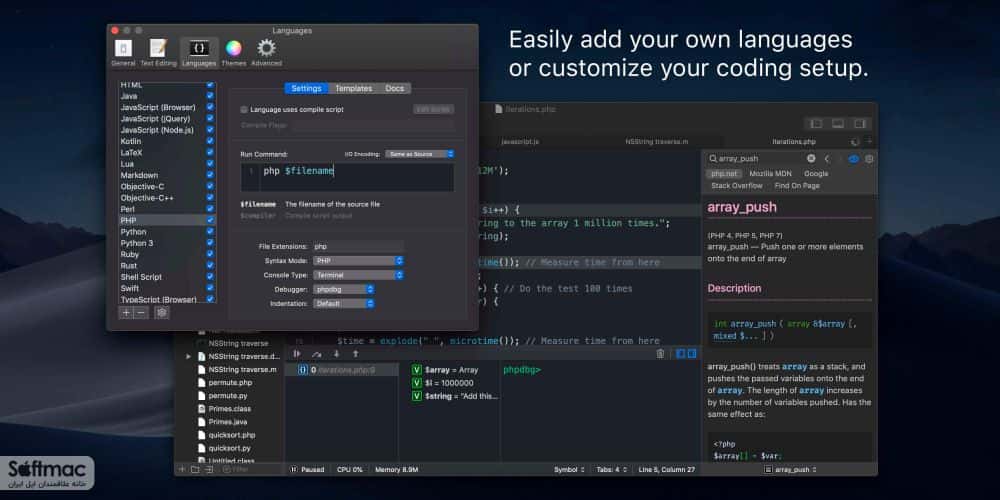Screen dimensions: 1000x500
Task: Add new folder in navigator footer
Action: click(x=195, y=469)
